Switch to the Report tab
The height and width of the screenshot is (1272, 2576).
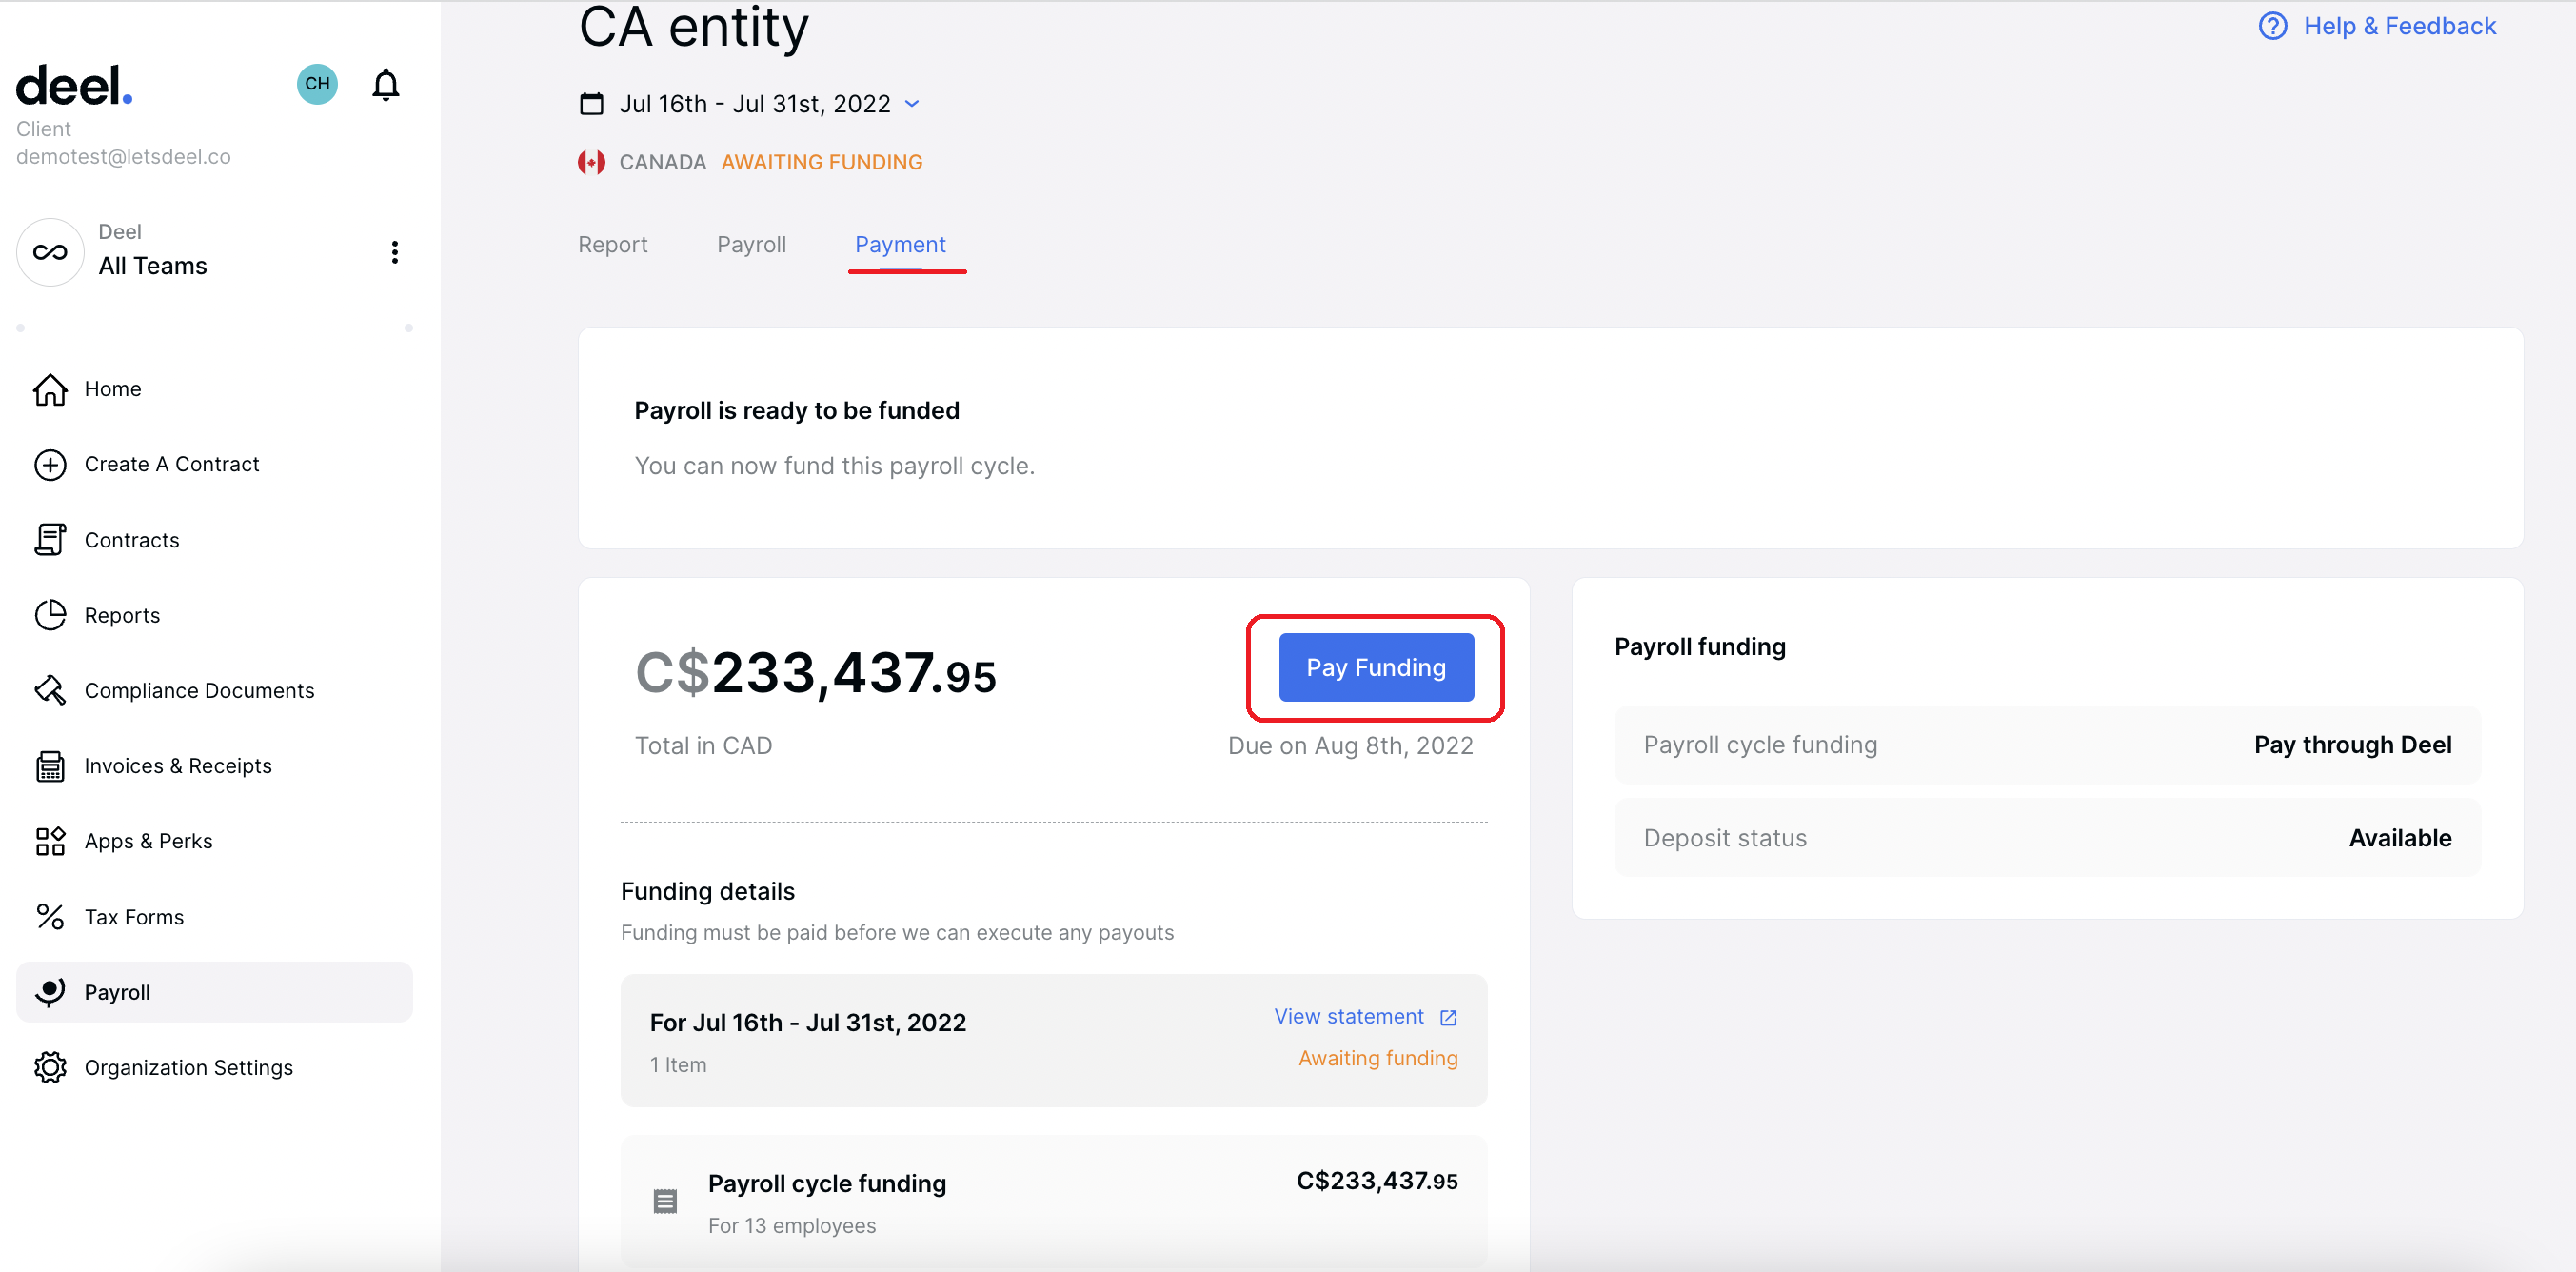(612, 244)
